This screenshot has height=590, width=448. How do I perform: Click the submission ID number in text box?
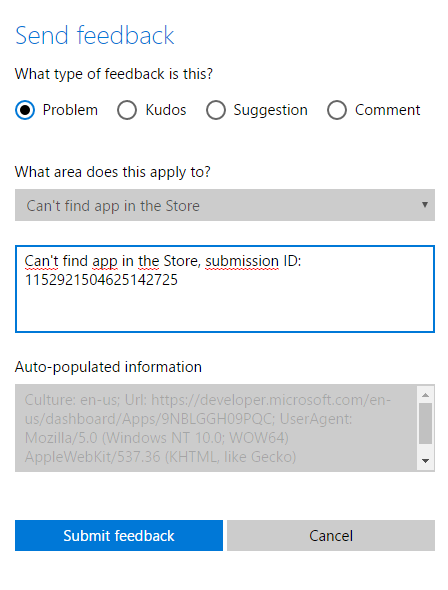click(x=101, y=280)
